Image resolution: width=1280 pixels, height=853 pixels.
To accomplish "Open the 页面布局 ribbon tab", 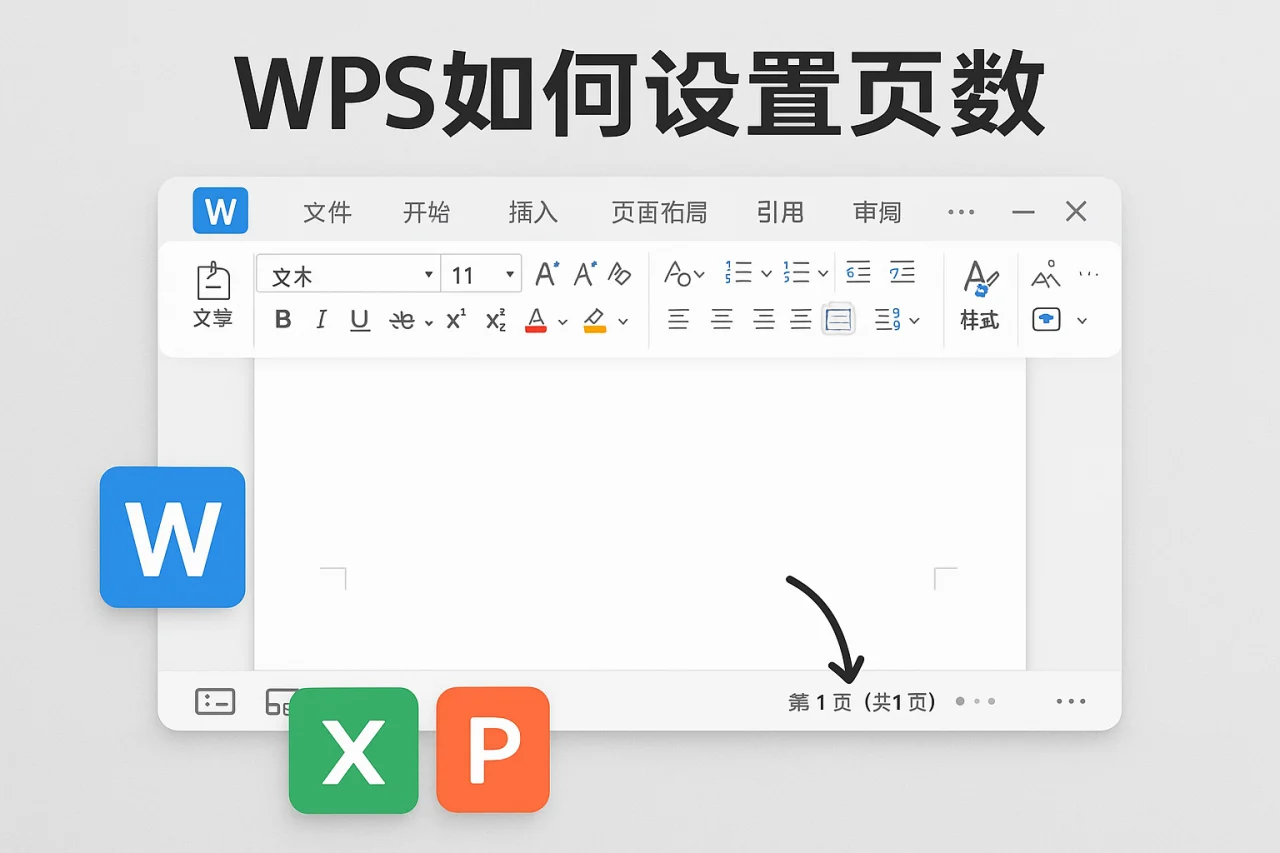I will (x=659, y=212).
